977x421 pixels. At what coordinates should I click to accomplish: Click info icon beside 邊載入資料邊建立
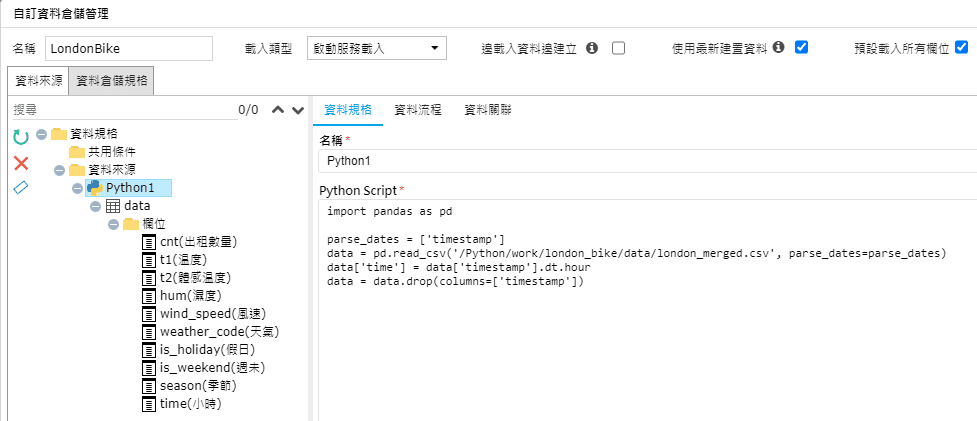click(593, 48)
